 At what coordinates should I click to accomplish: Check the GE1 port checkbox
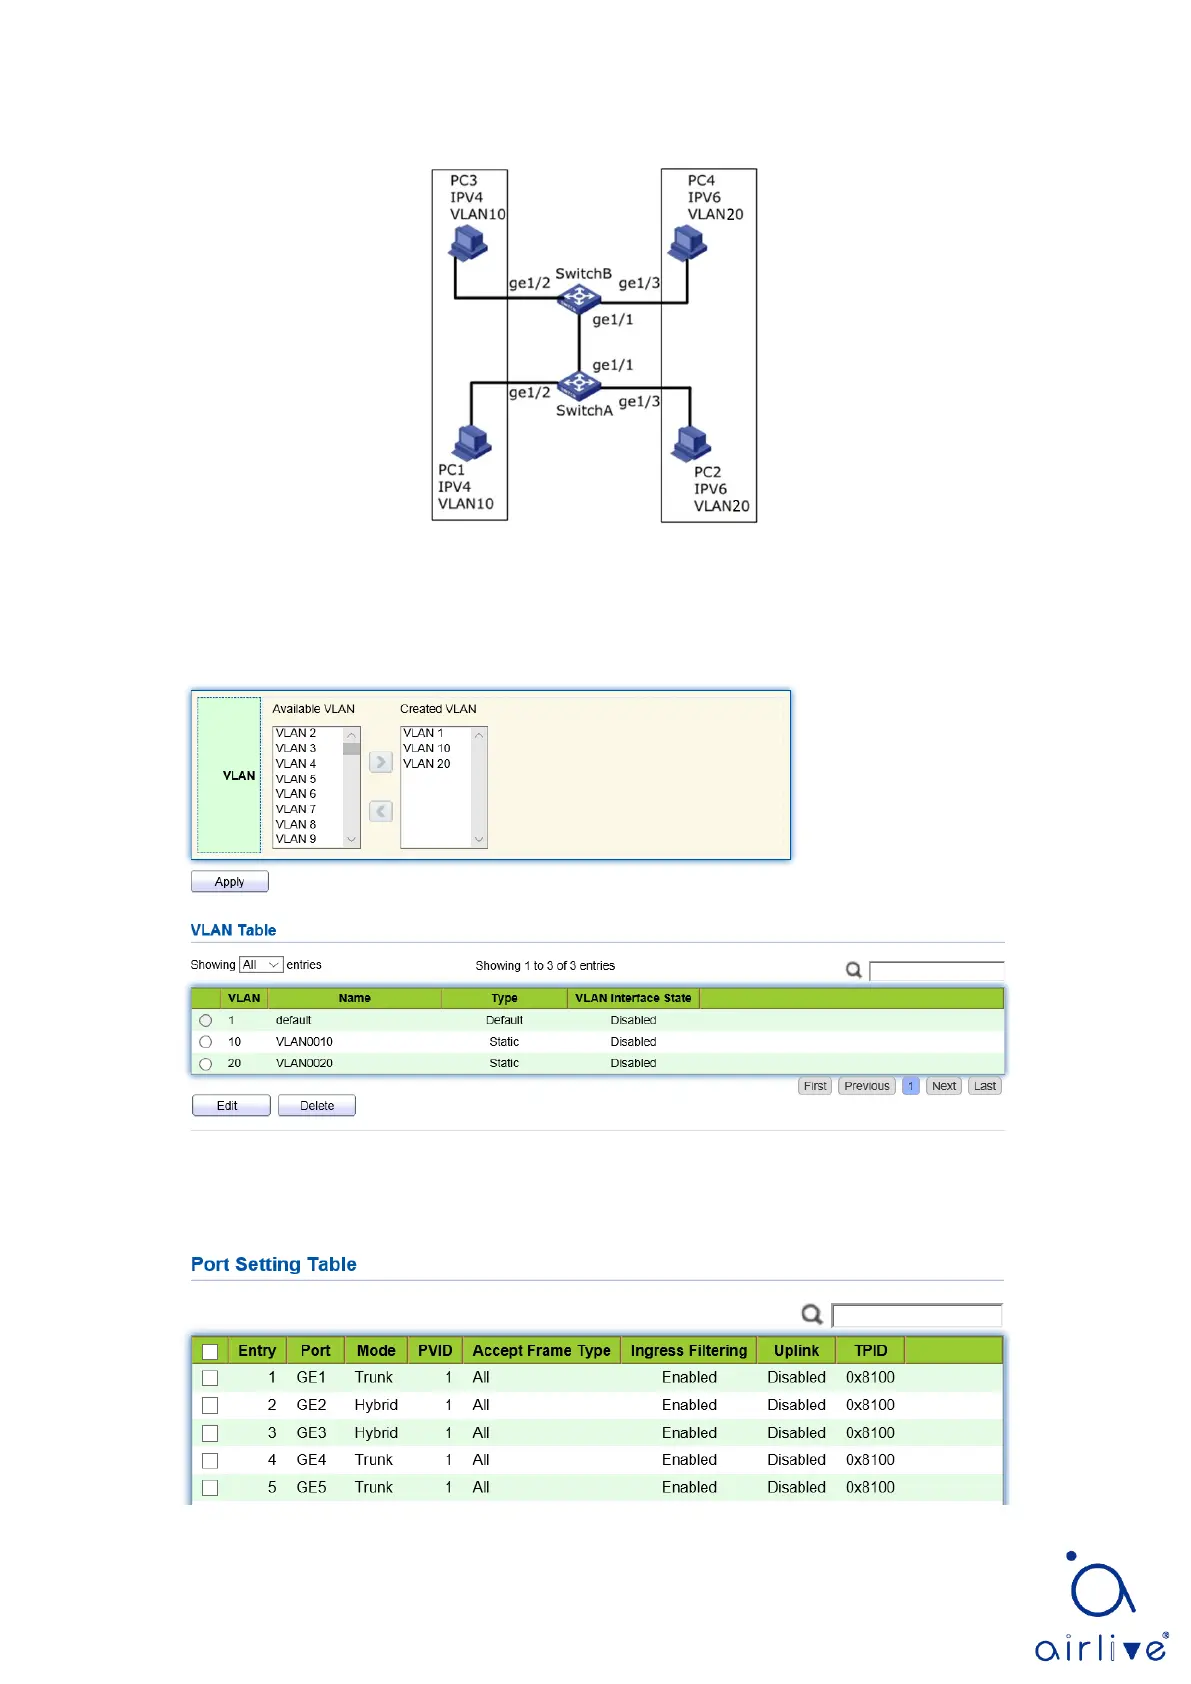210,1378
